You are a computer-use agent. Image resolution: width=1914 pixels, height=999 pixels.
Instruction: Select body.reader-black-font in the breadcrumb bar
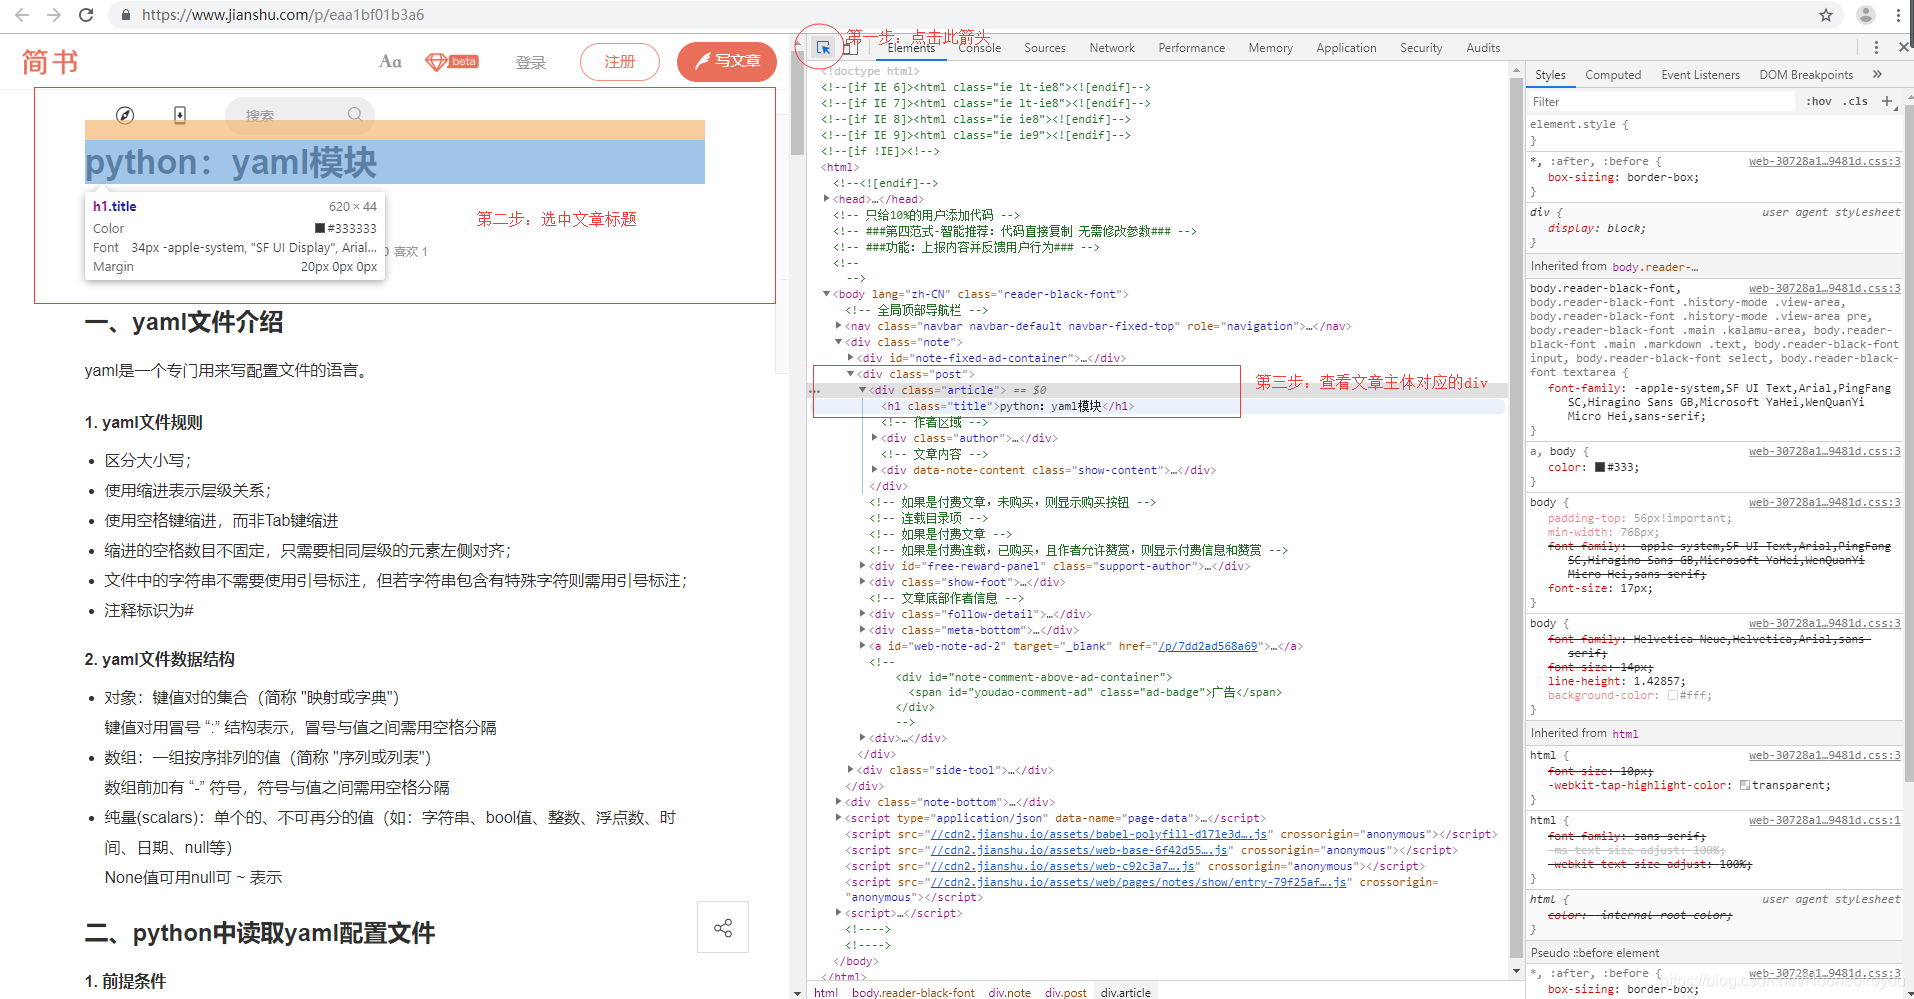pyautogui.click(x=913, y=992)
